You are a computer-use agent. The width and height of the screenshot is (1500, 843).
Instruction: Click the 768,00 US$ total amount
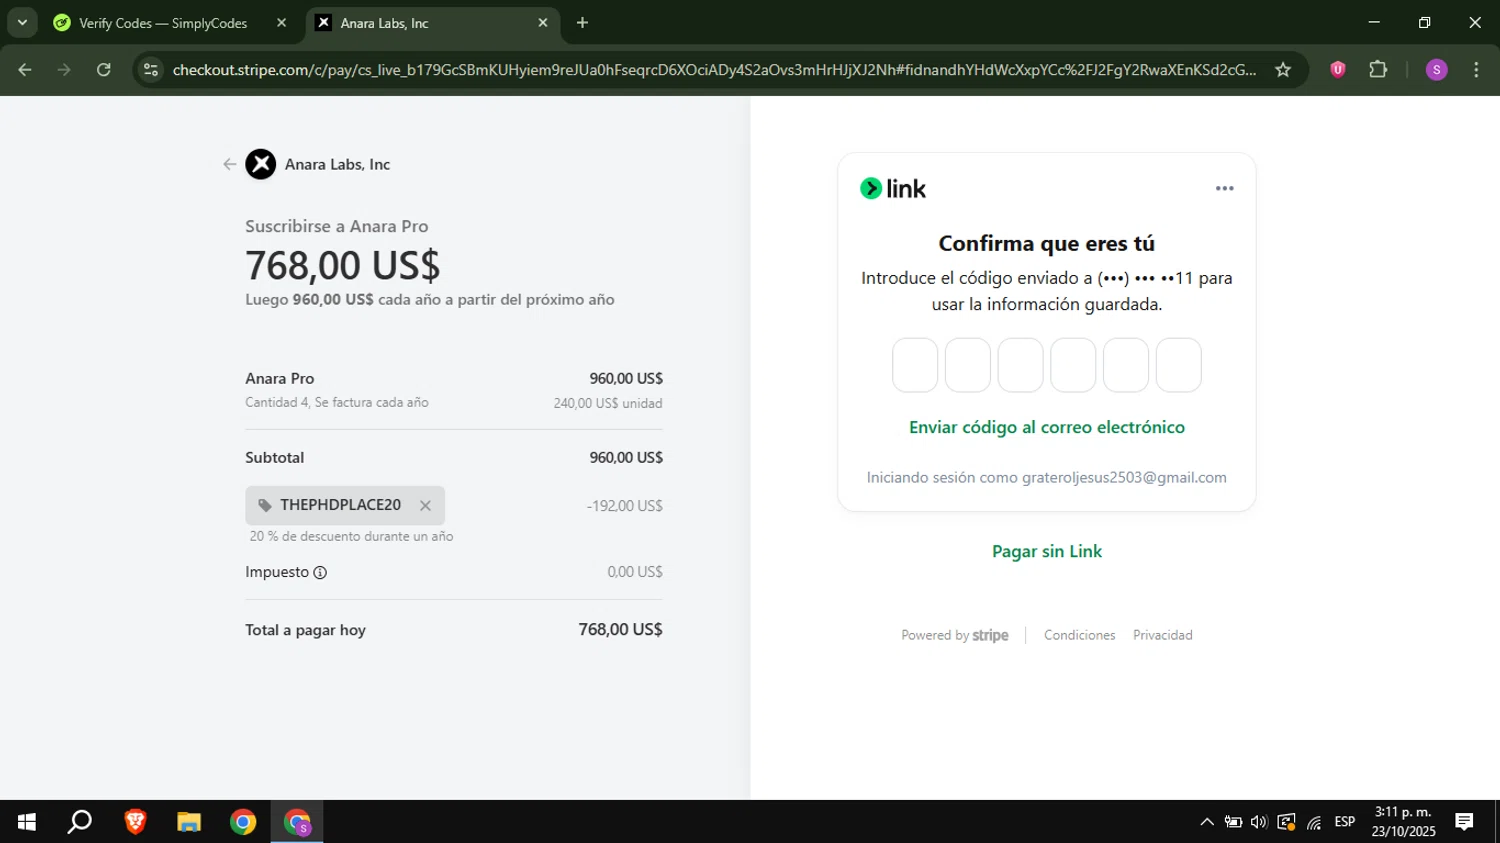point(620,630)
